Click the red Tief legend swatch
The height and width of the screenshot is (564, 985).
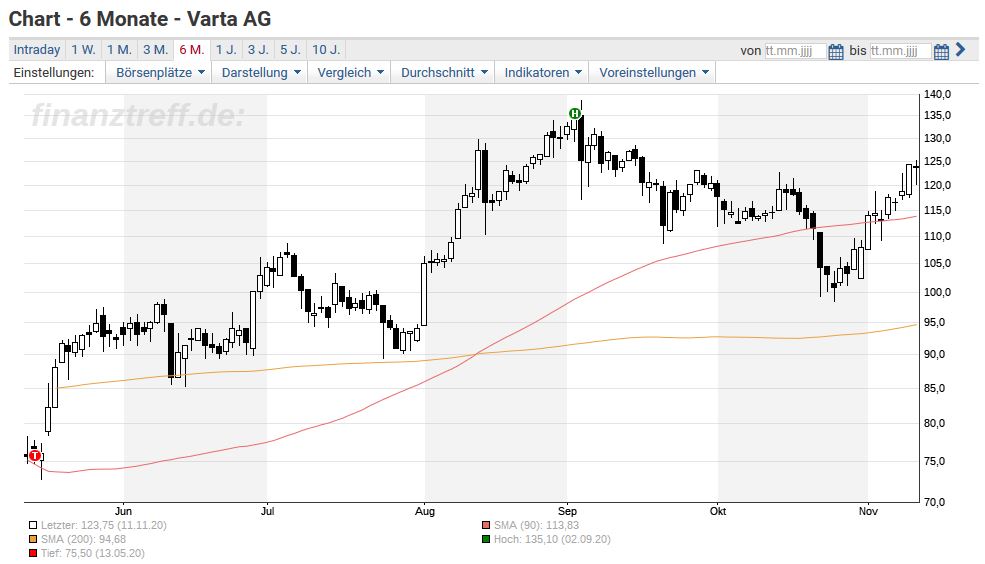point(33,554)
